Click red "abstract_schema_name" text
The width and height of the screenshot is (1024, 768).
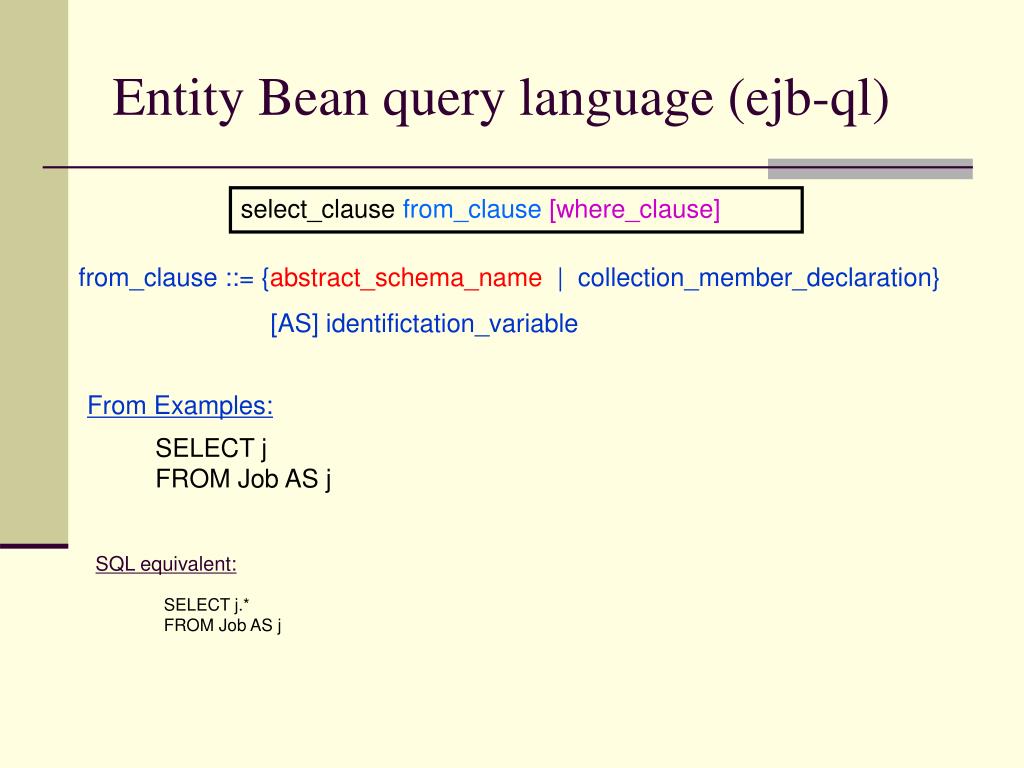(406, 278)
